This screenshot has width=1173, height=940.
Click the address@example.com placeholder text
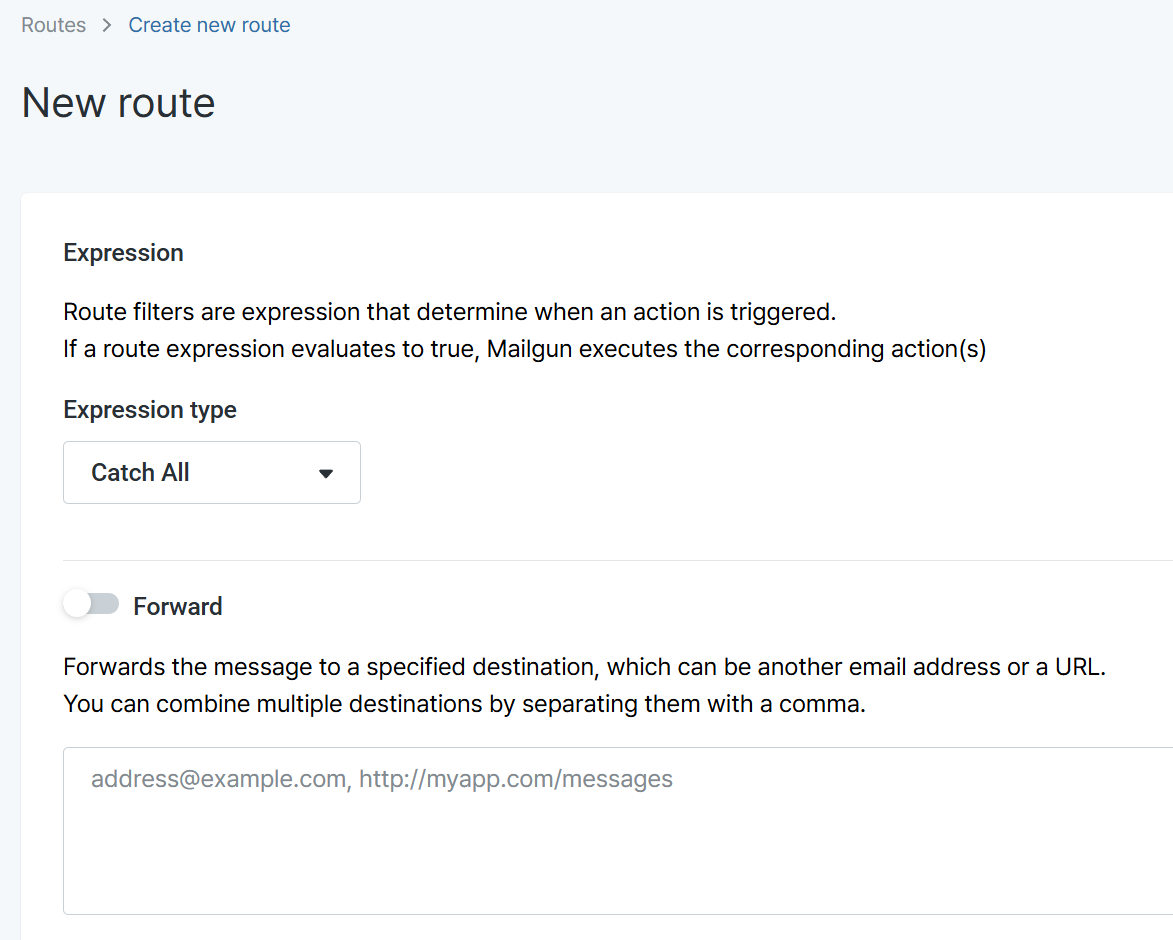pyautogui.click(x=382, y=779)
